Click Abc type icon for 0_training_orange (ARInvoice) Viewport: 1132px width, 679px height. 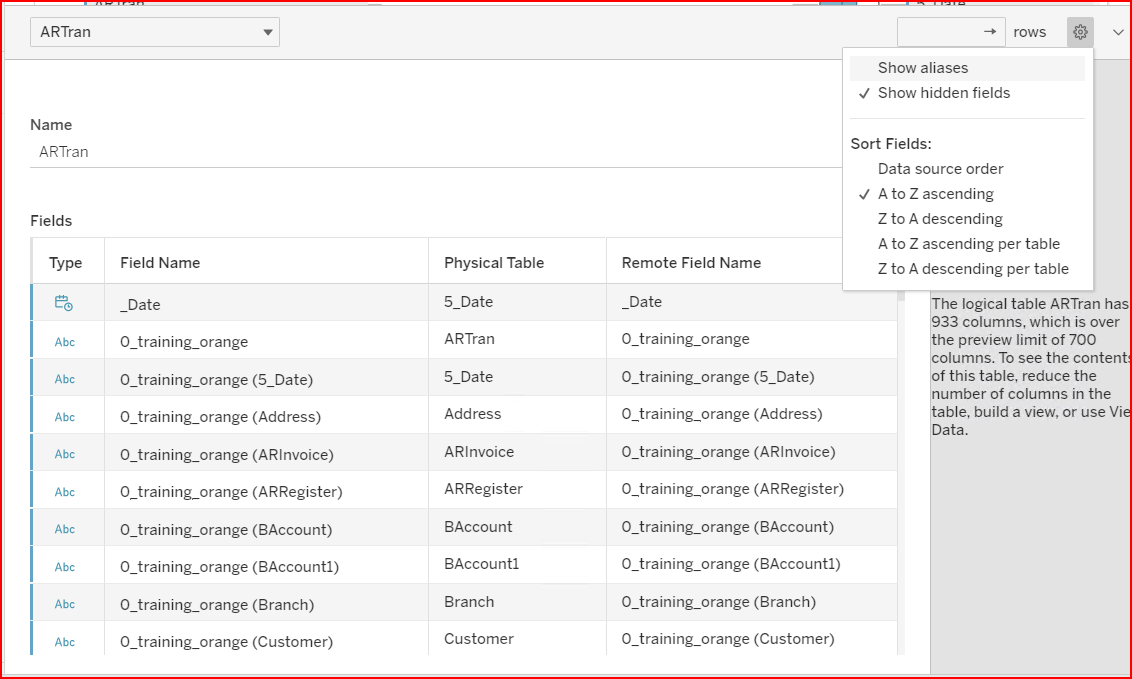pyautogui.click(x=65, y=454)
